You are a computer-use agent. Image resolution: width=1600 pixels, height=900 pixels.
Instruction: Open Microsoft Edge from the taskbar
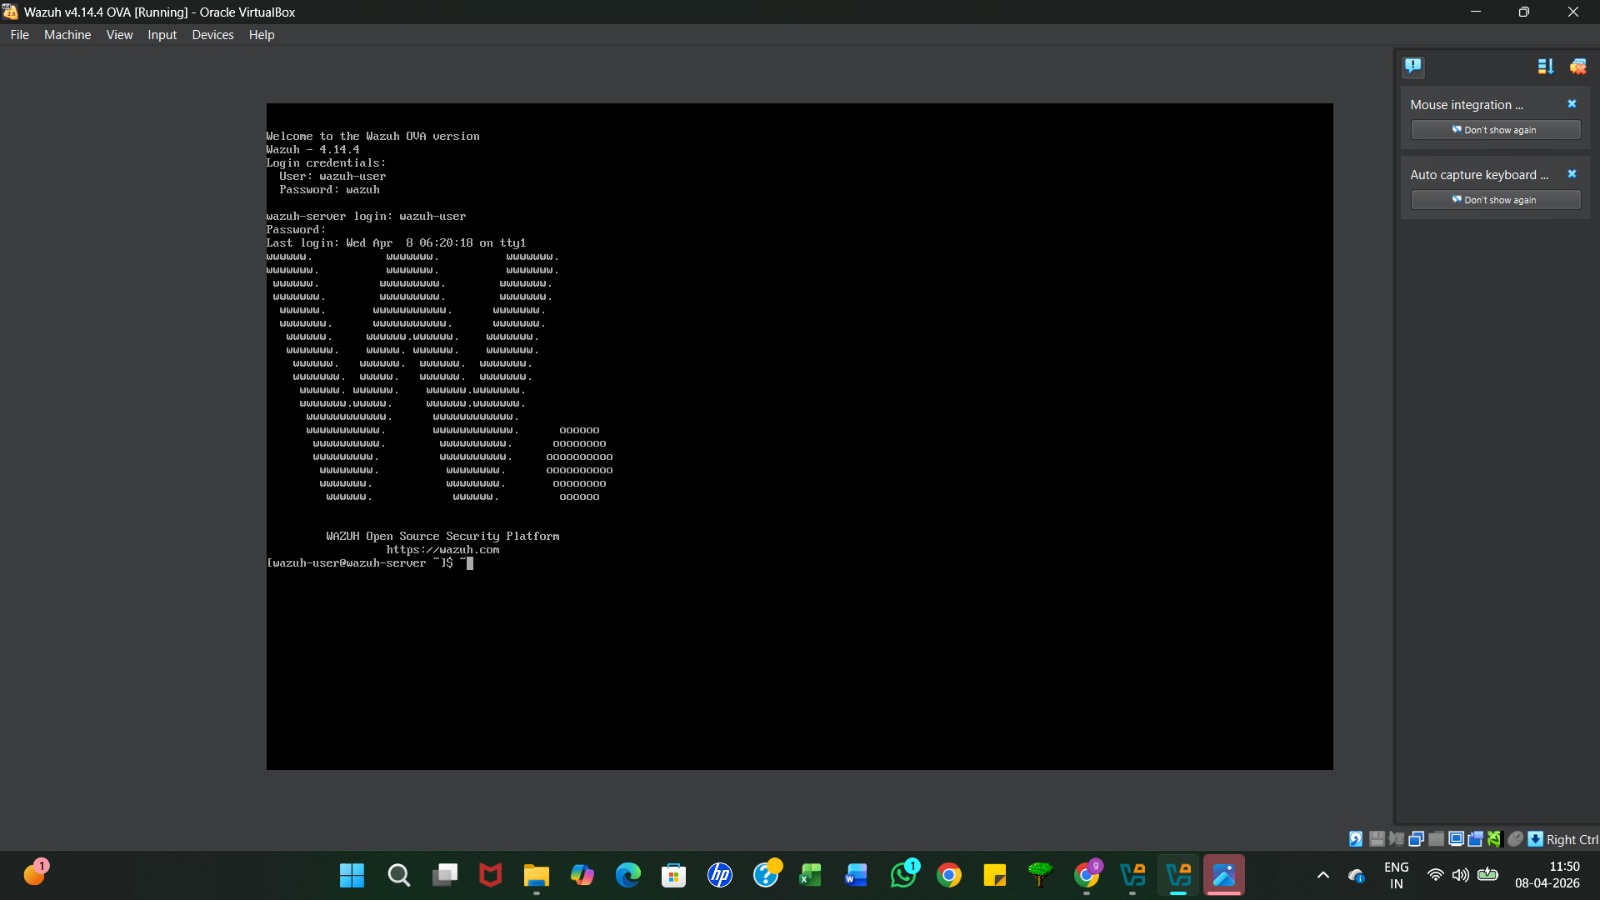coord(628,876)
